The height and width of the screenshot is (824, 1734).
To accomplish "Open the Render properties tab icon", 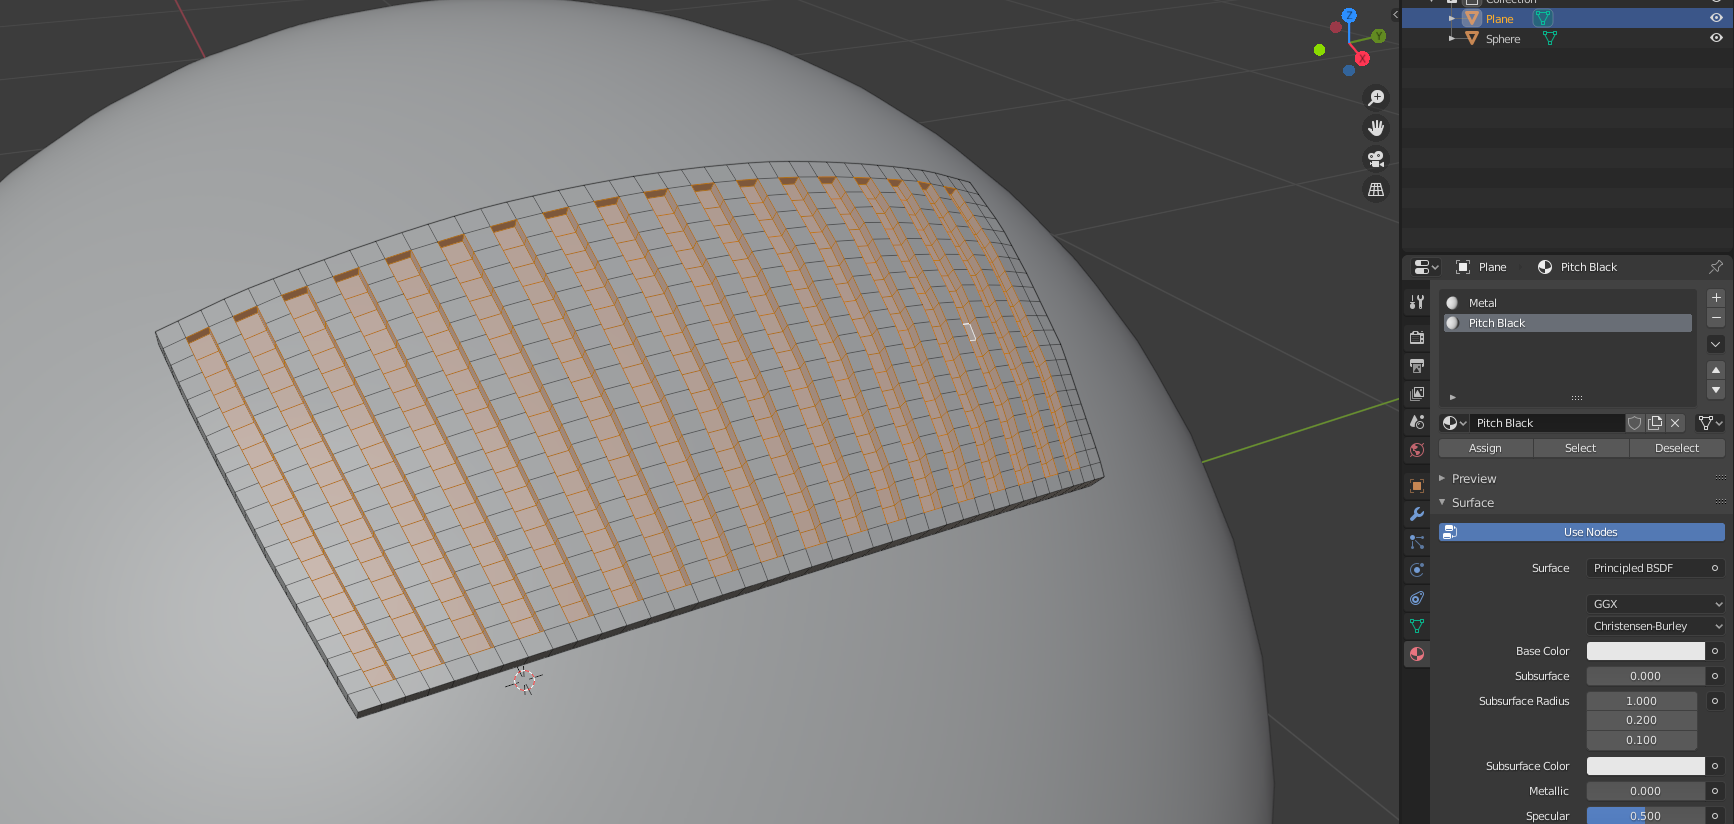I will 1417,337.
